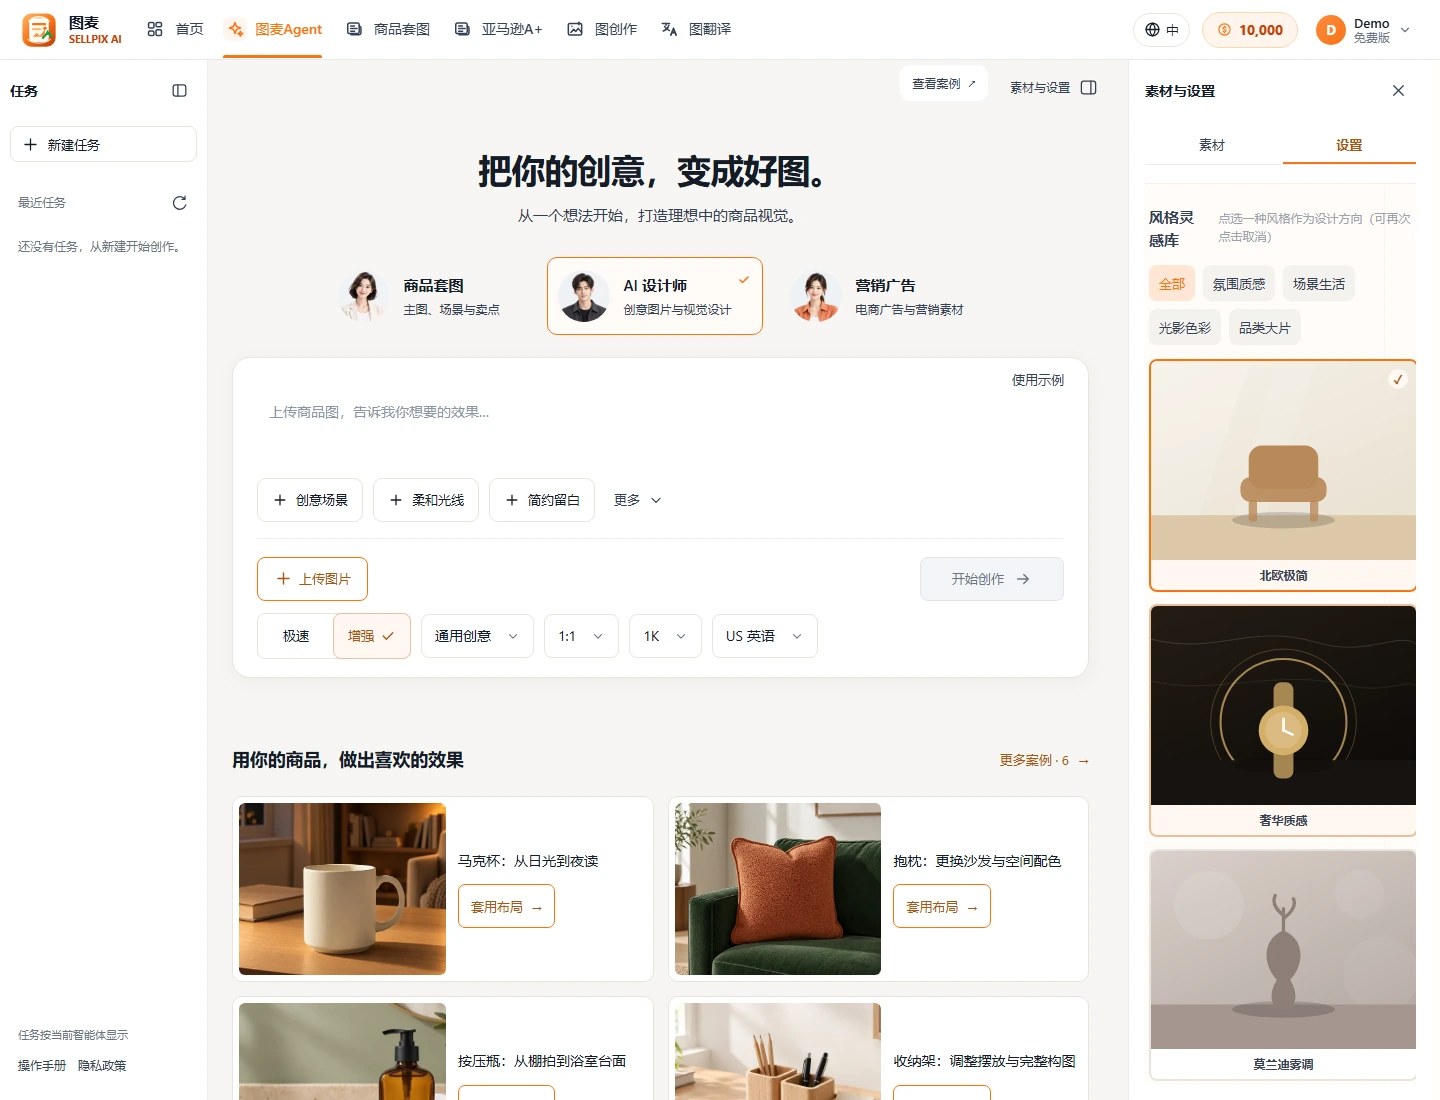Open the US 英语 language dropdown
Image resolution: width=1440 pixels, height=1100 pixels.
765,636
